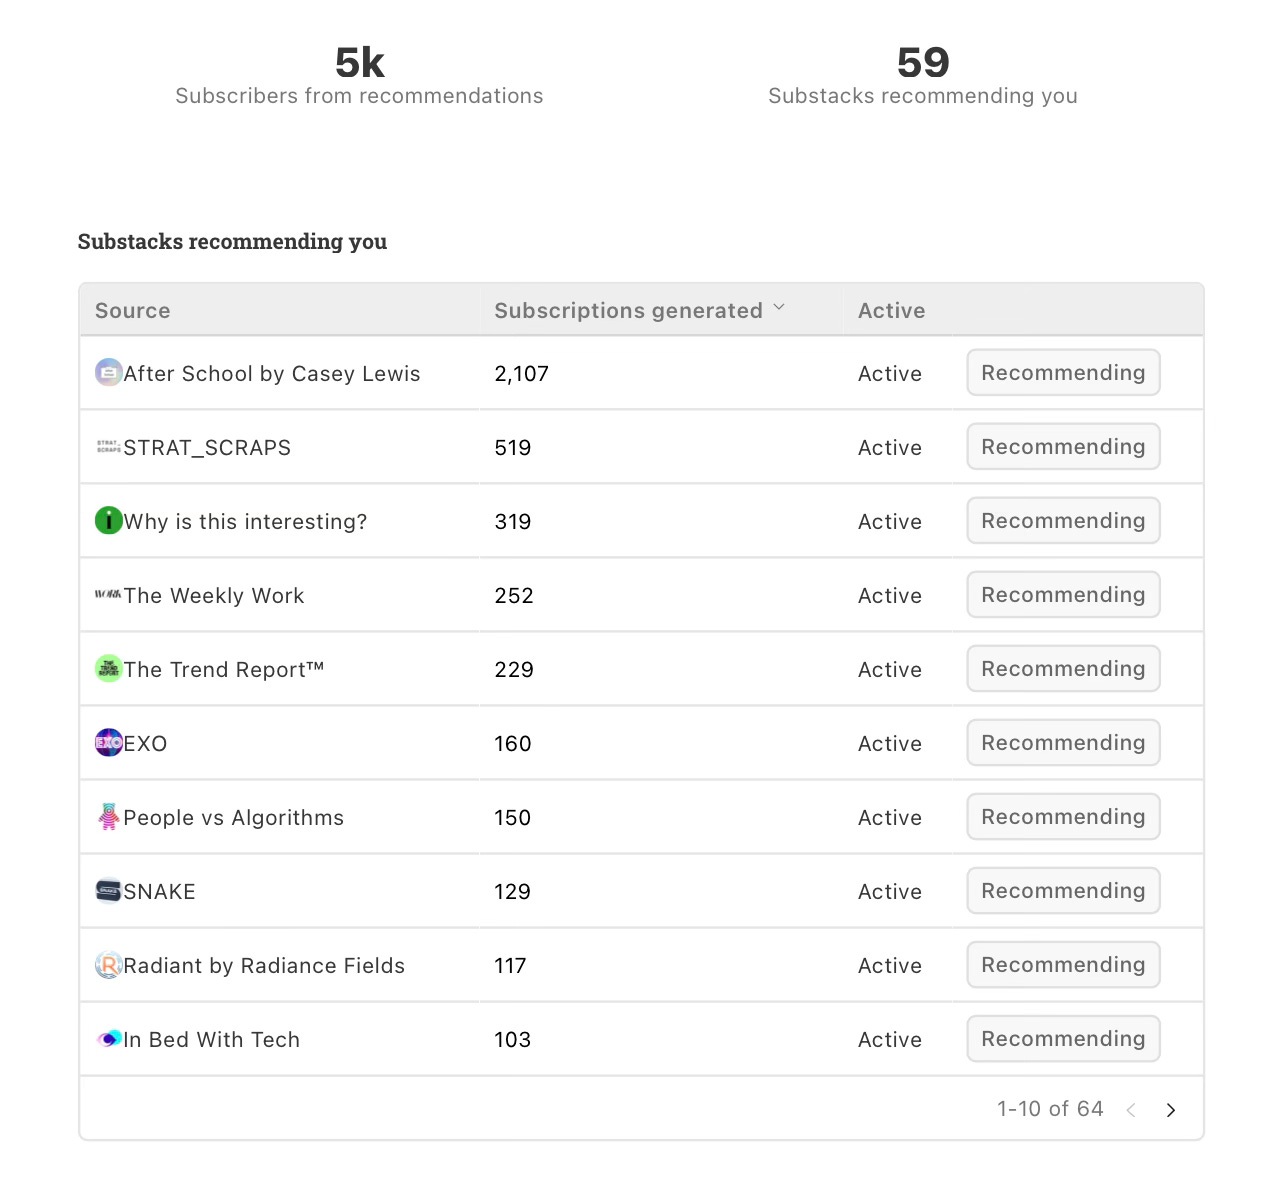Click Active status in EXO row

(890, 744)
